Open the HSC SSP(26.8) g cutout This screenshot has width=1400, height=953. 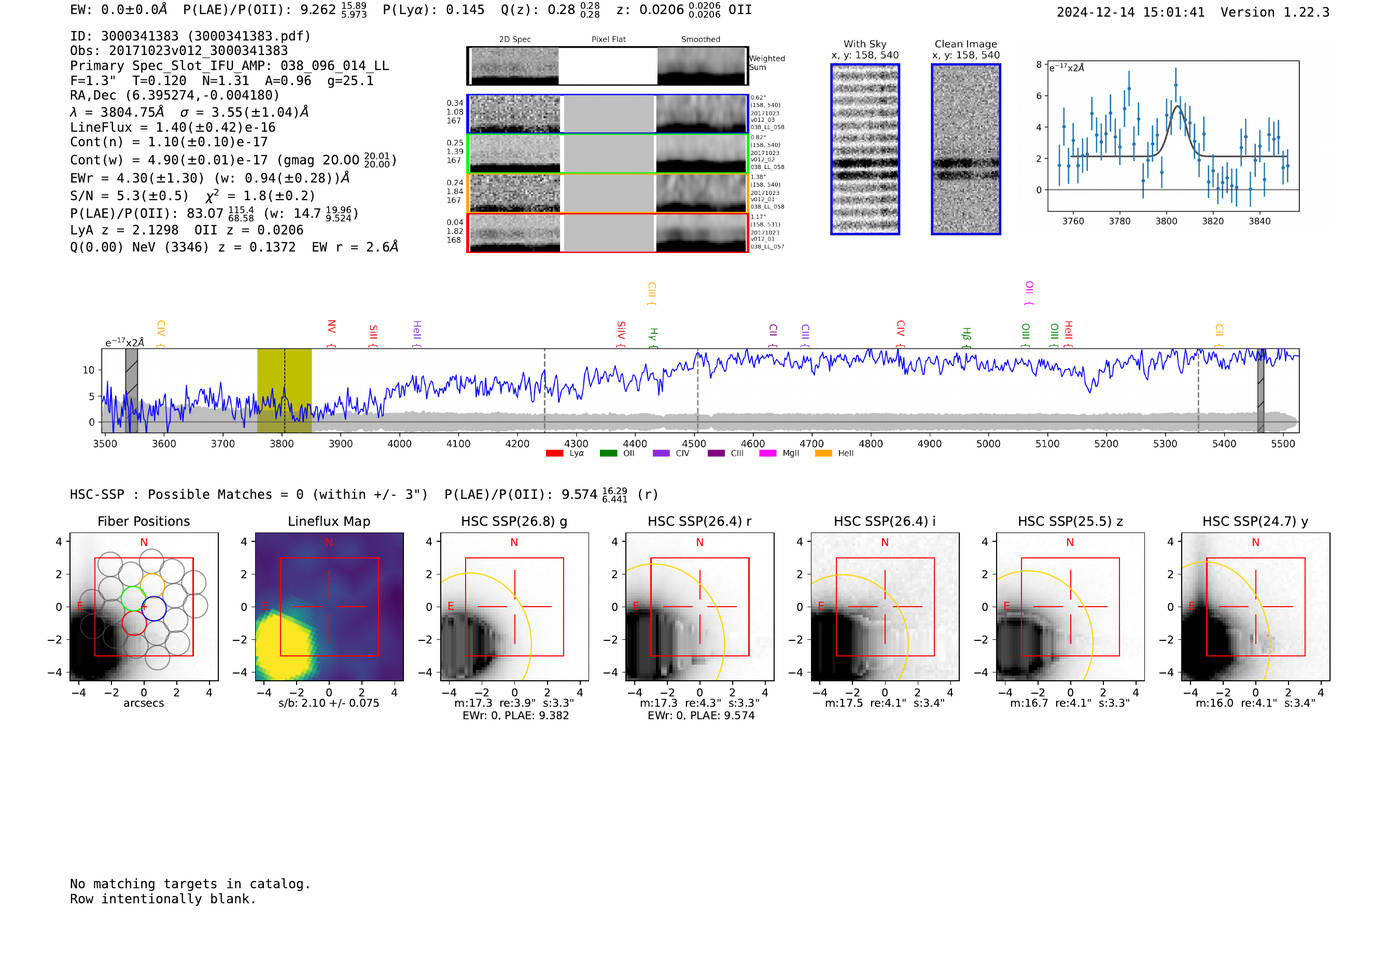[514, 606]
